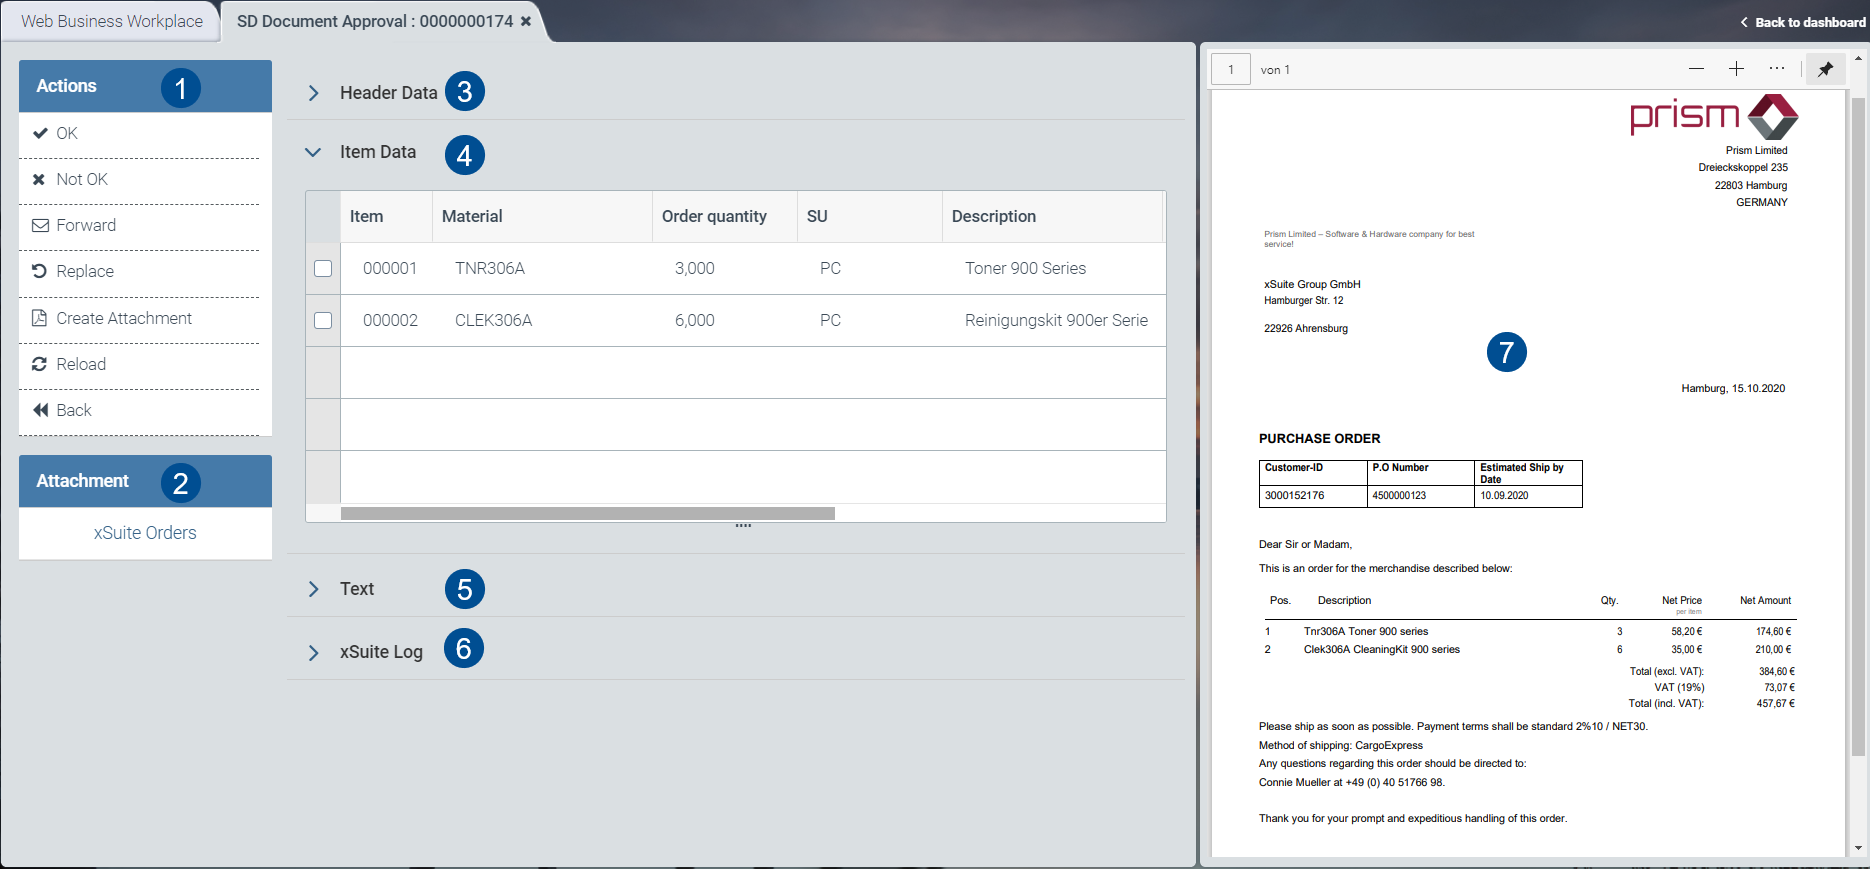This screenshot has height=869, width=1870.
Task: Click the Order quantity column header
Action: (x=725, y=216)
